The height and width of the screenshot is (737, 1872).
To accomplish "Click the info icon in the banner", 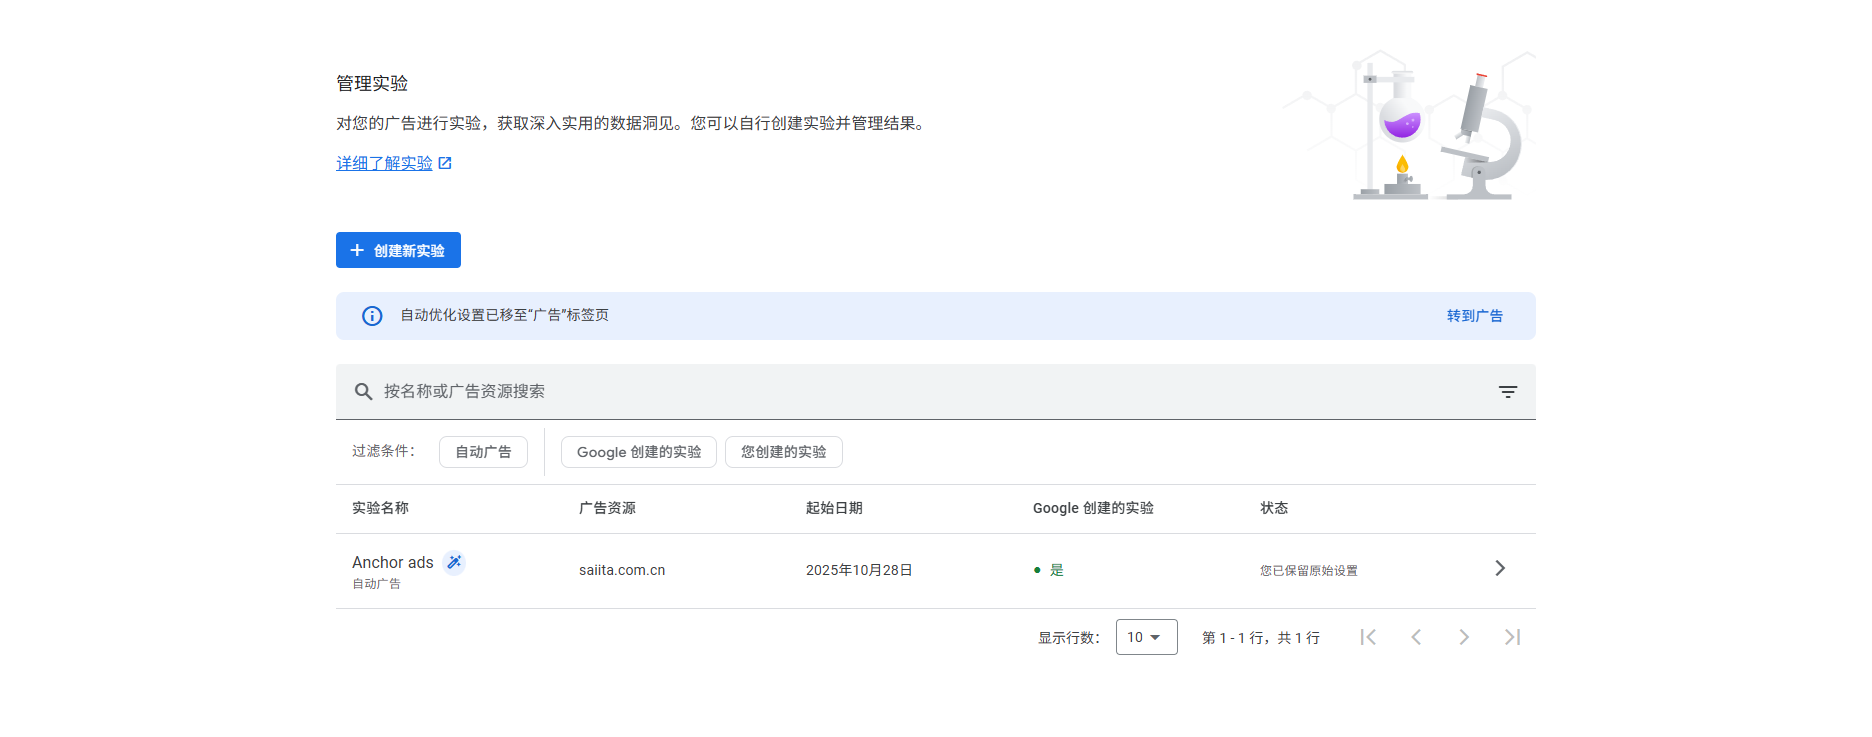I will 372,316.
